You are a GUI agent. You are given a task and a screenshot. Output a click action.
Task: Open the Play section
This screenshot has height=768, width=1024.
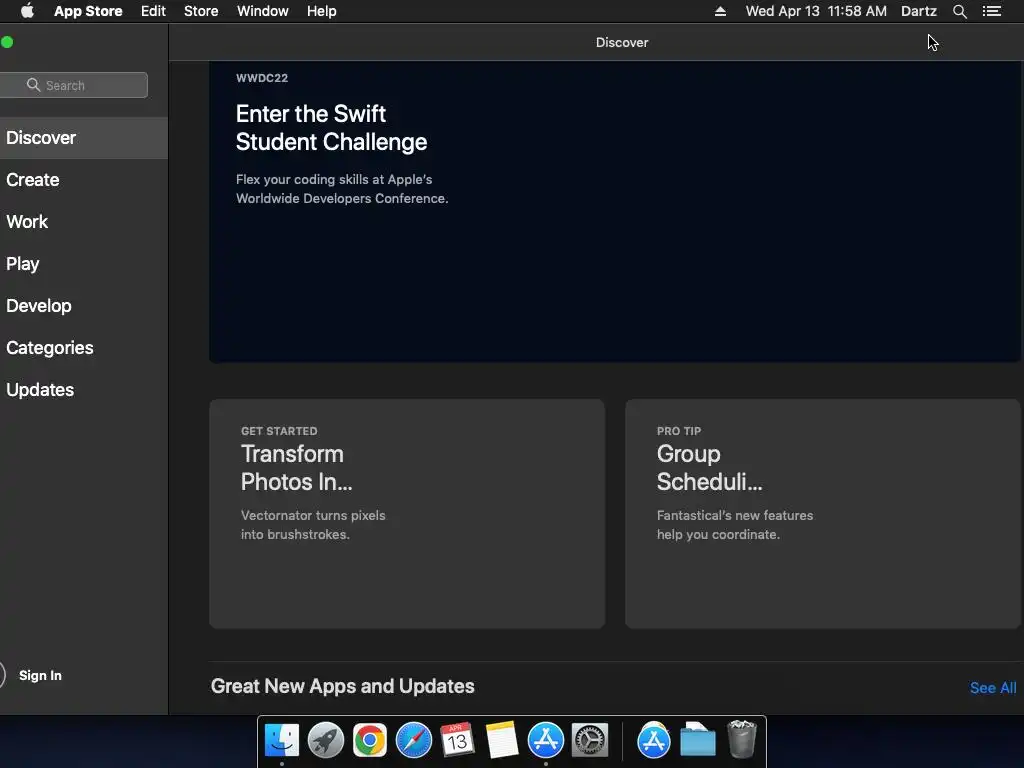coord(84,264)
